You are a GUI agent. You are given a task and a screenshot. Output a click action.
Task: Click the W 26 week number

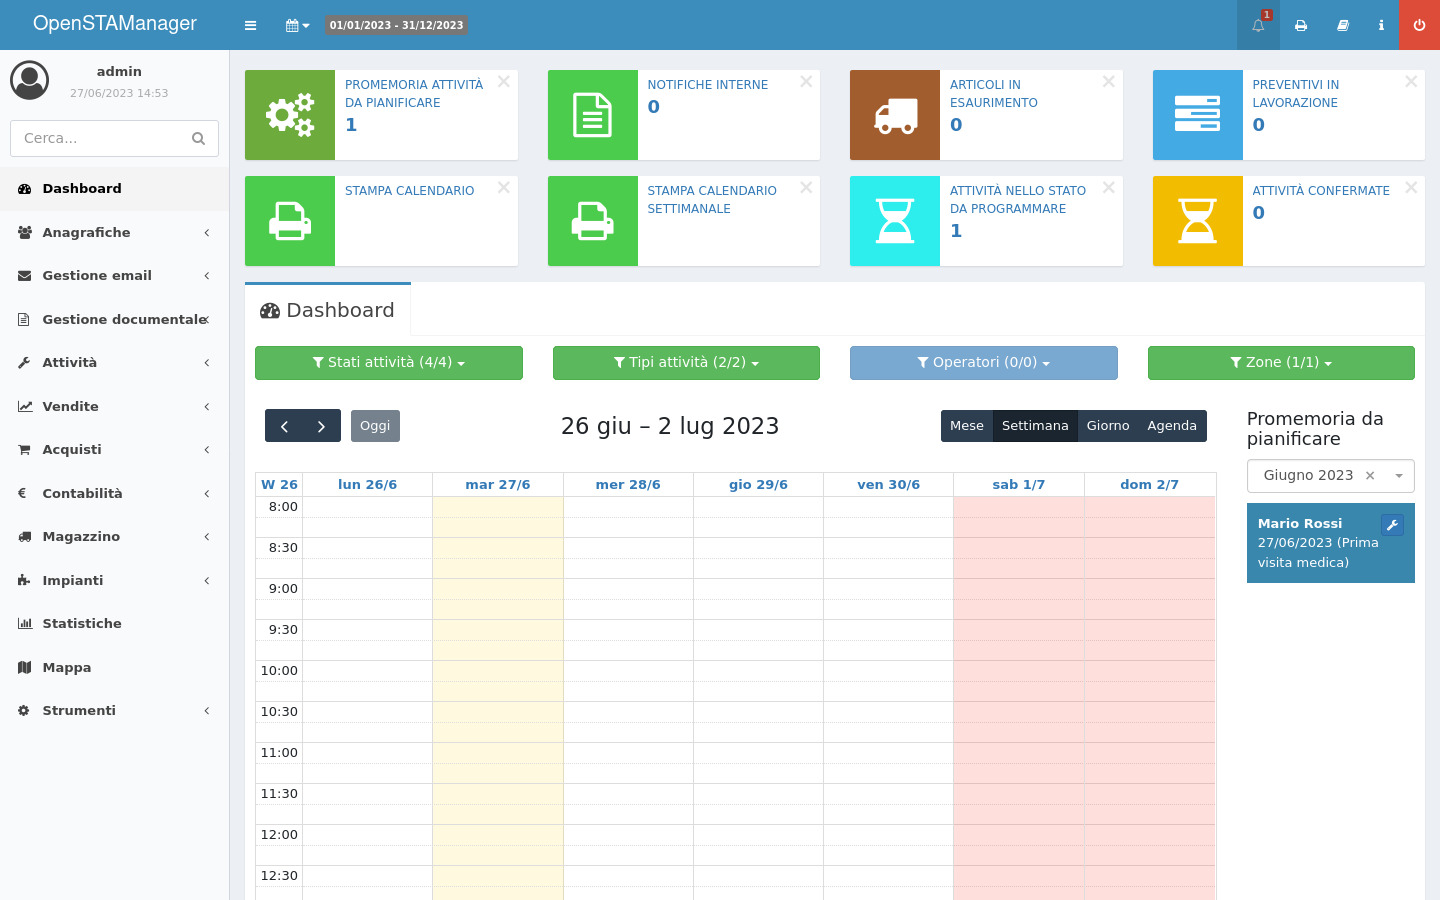point(279,485)
